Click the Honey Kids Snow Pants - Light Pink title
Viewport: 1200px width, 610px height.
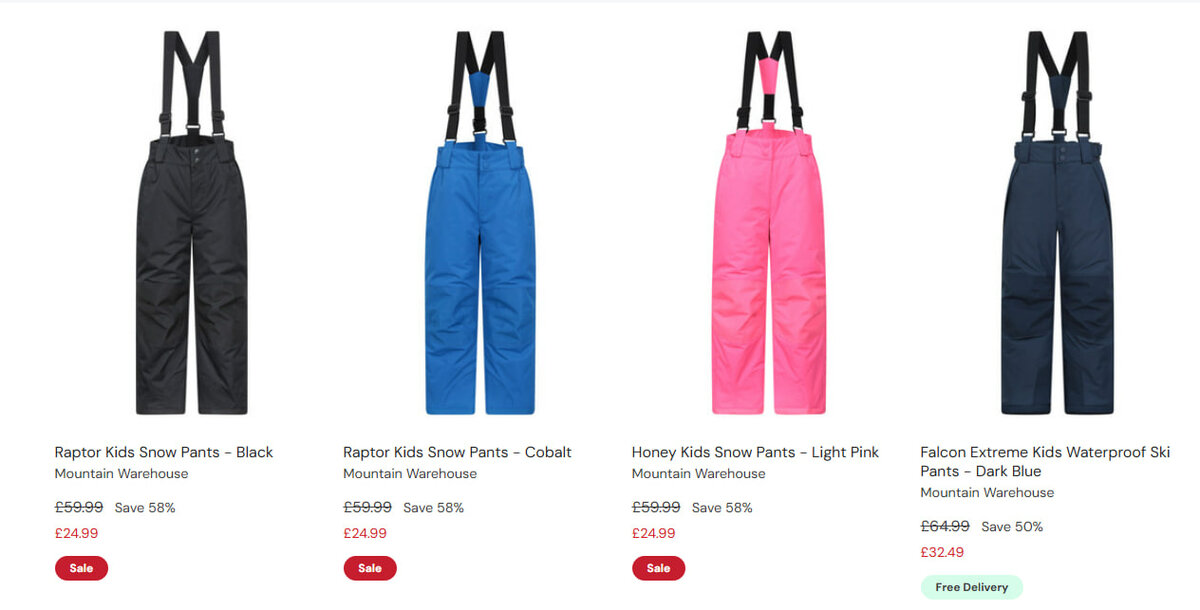755,452
